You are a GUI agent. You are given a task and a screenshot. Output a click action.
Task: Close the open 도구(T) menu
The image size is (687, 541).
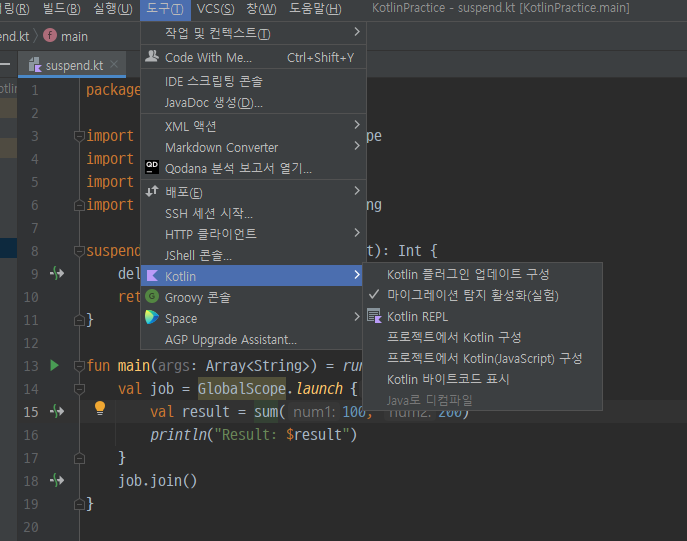165,9
